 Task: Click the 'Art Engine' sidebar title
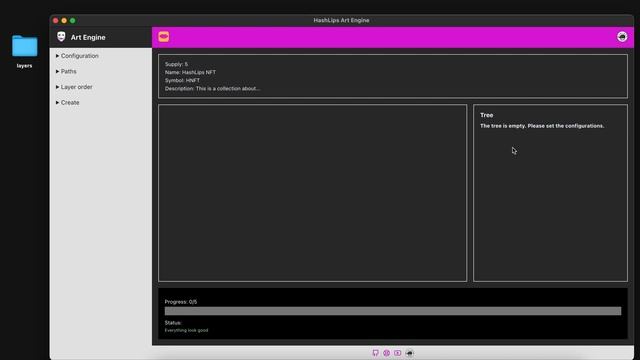click(88, 37)
